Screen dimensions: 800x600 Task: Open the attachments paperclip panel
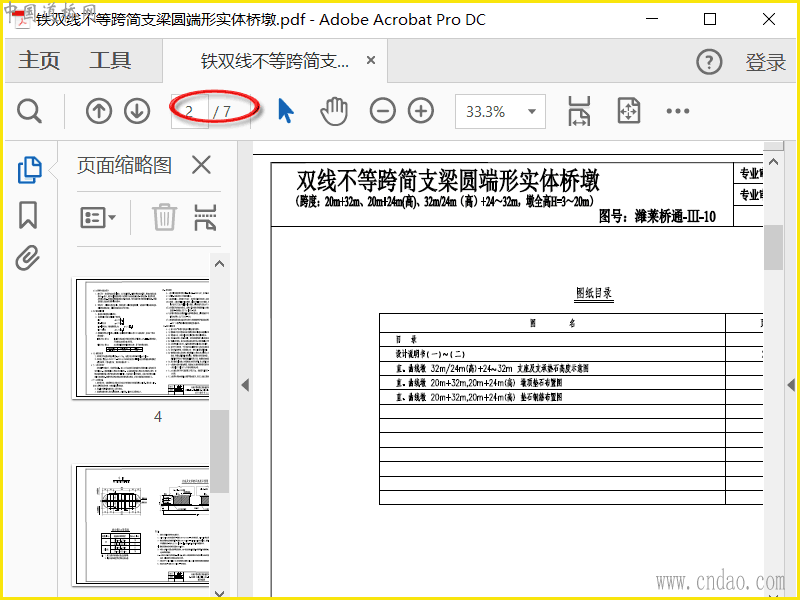[28, 258]
